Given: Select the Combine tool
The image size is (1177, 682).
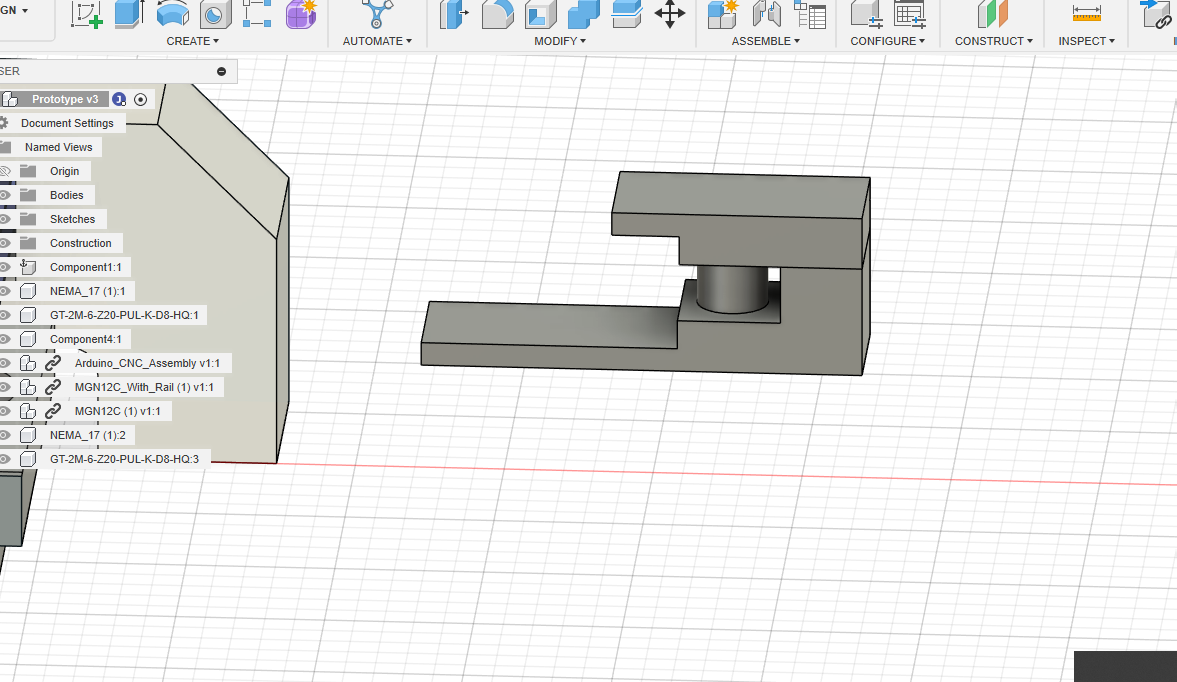Looking at the screenshot, I should point(583,14).
